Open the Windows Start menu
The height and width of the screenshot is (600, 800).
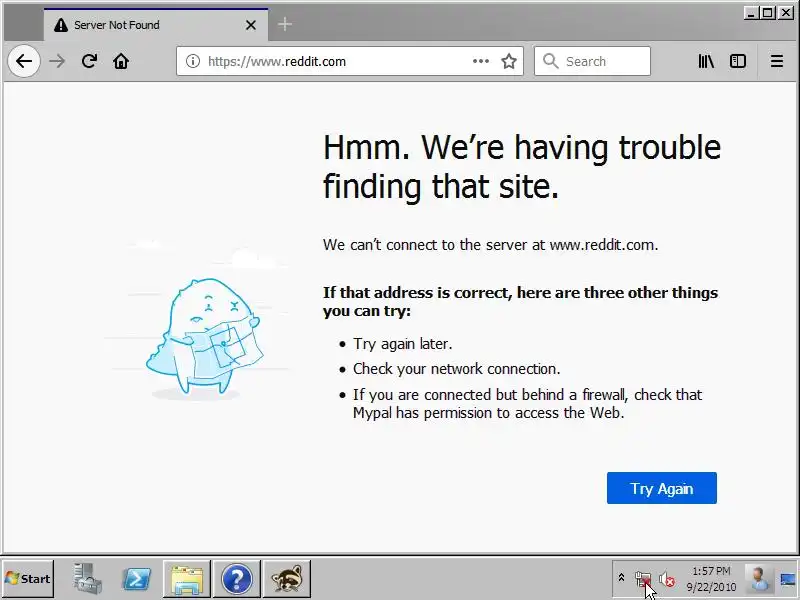coord(28,579)
